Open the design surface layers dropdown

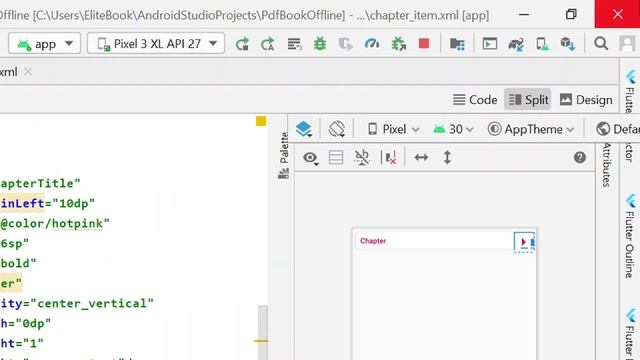point(304,129)
